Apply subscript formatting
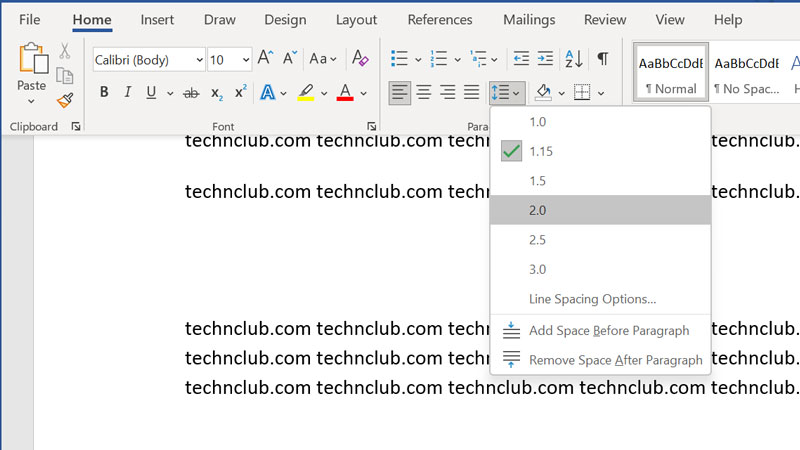Image resolution: width=800 pixels, height=450 pixels. point(217,93)
